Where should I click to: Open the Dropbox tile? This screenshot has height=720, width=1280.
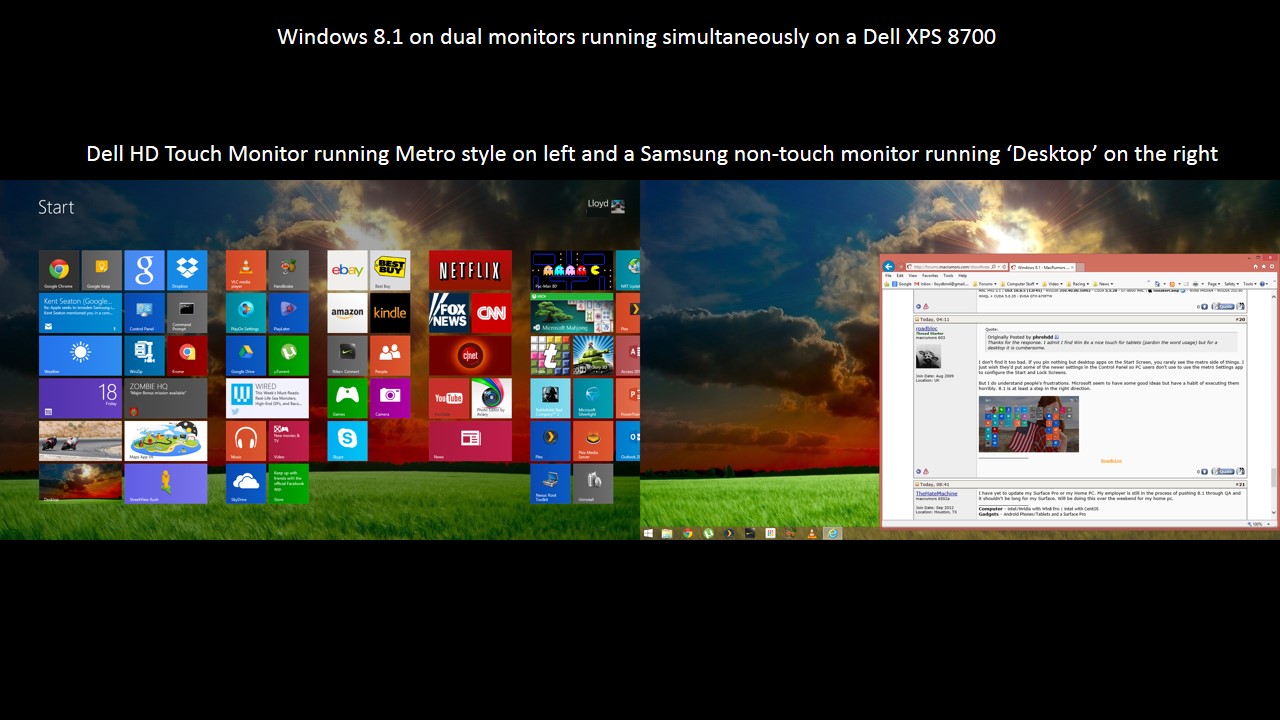tap(187, 270)
